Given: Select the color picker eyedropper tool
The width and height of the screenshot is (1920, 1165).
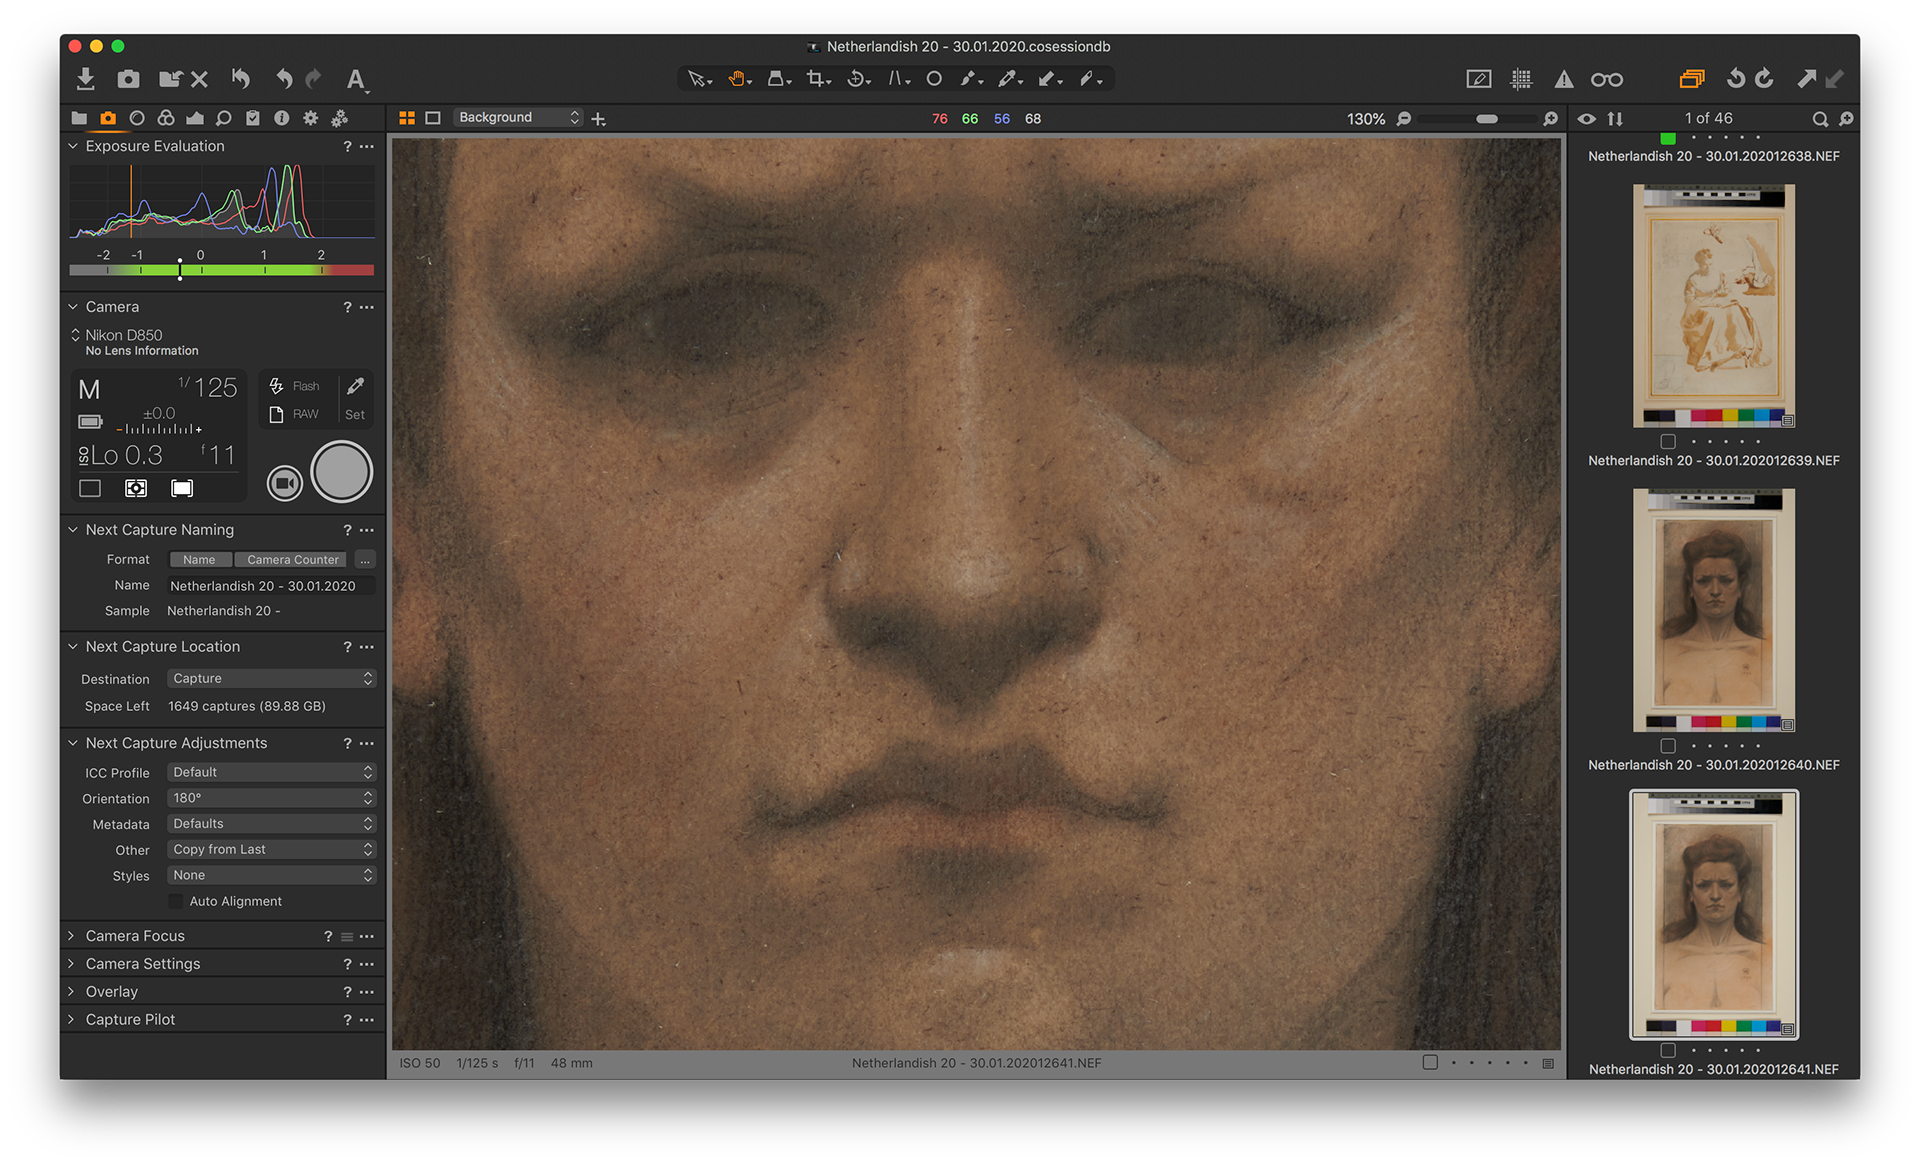Looking at the screenshot, I should 1009,79.
